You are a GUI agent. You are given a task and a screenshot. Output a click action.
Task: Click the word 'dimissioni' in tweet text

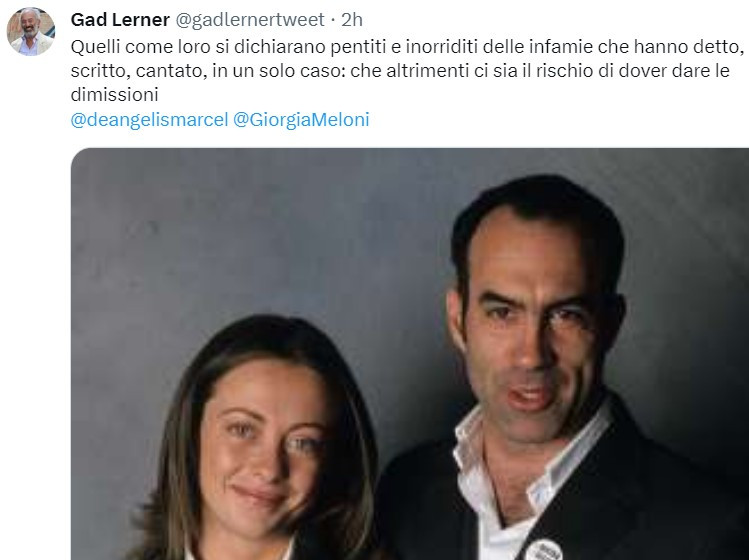(114, 95)
